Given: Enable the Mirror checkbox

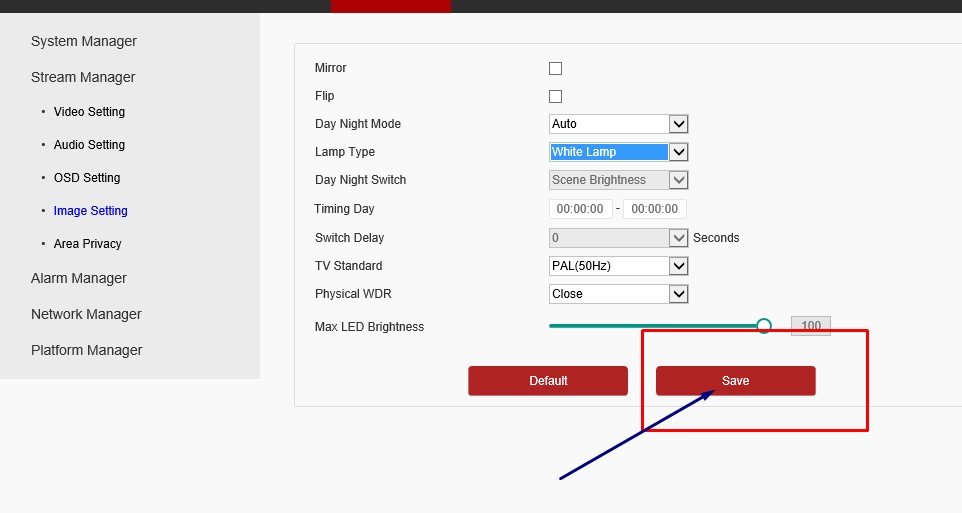Looking at the screenshot, I should click(x=555, y=69).
